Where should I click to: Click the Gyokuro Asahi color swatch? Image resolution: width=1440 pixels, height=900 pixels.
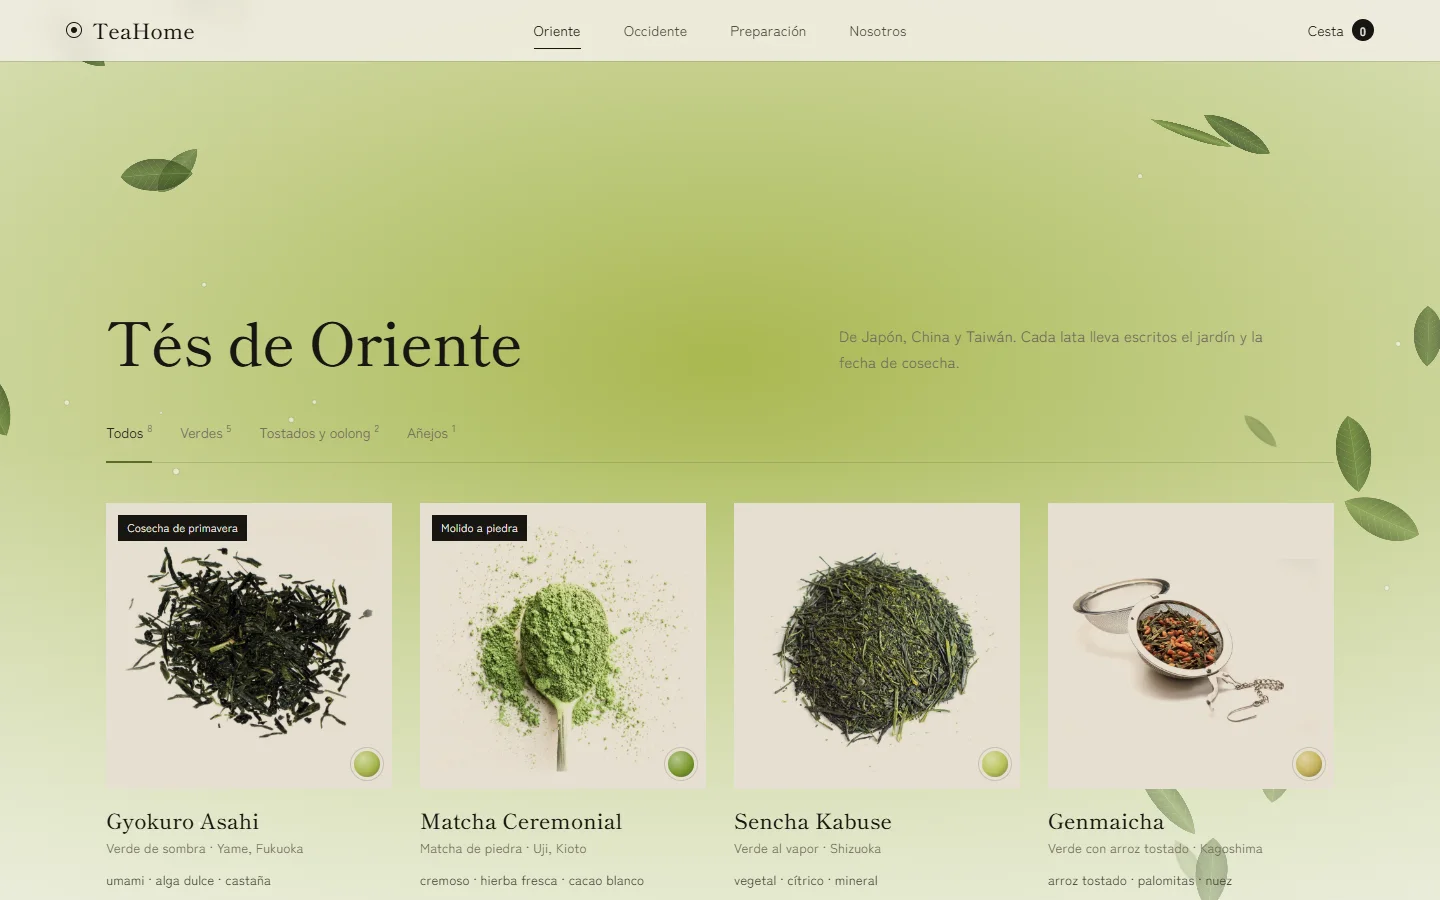[367, 764]
